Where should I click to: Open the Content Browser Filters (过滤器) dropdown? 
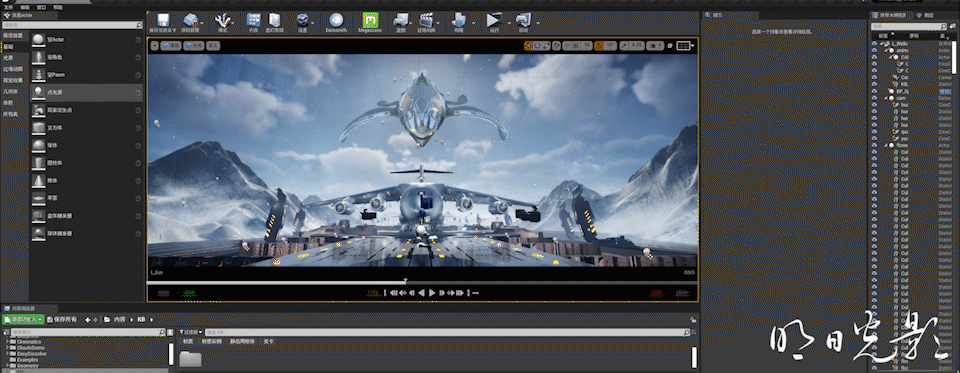(x=192, y=332)
